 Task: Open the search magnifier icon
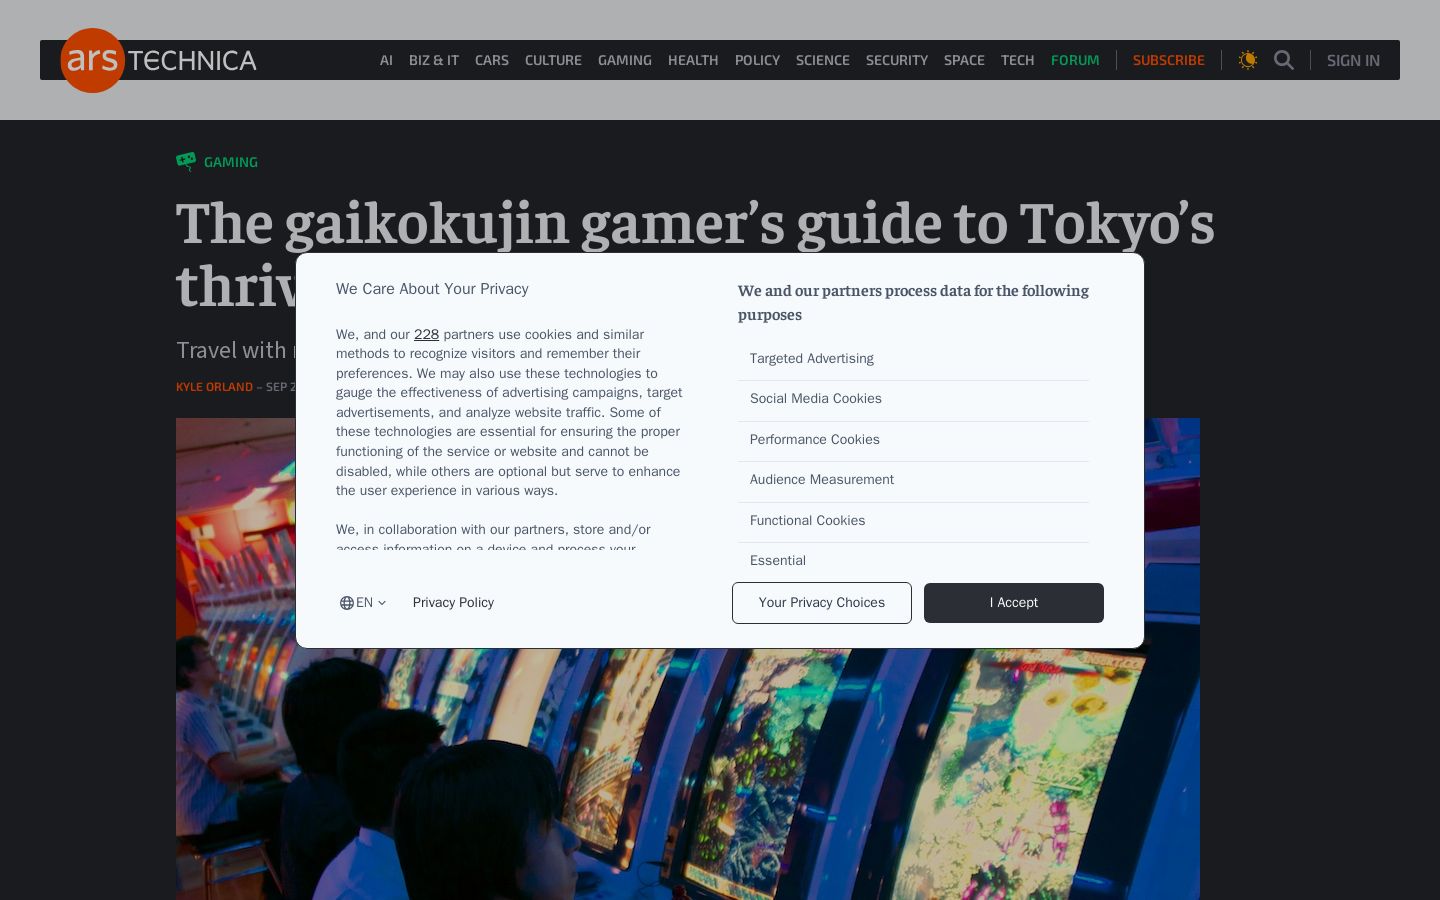click(x=1284, y=60)
